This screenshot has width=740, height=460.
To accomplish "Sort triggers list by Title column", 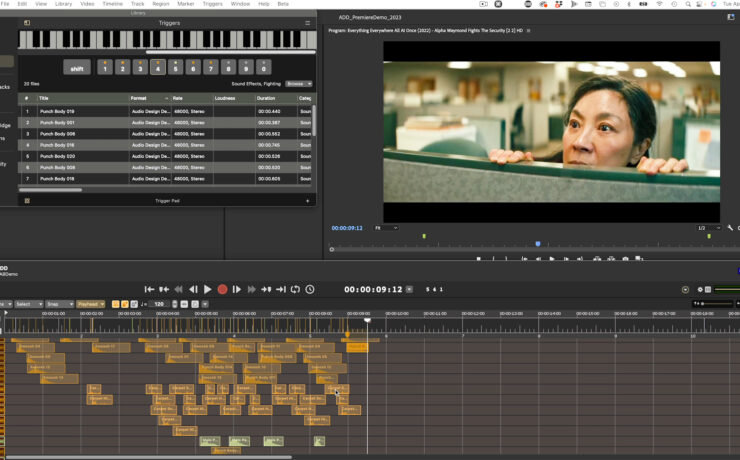I will coord(83,98).
